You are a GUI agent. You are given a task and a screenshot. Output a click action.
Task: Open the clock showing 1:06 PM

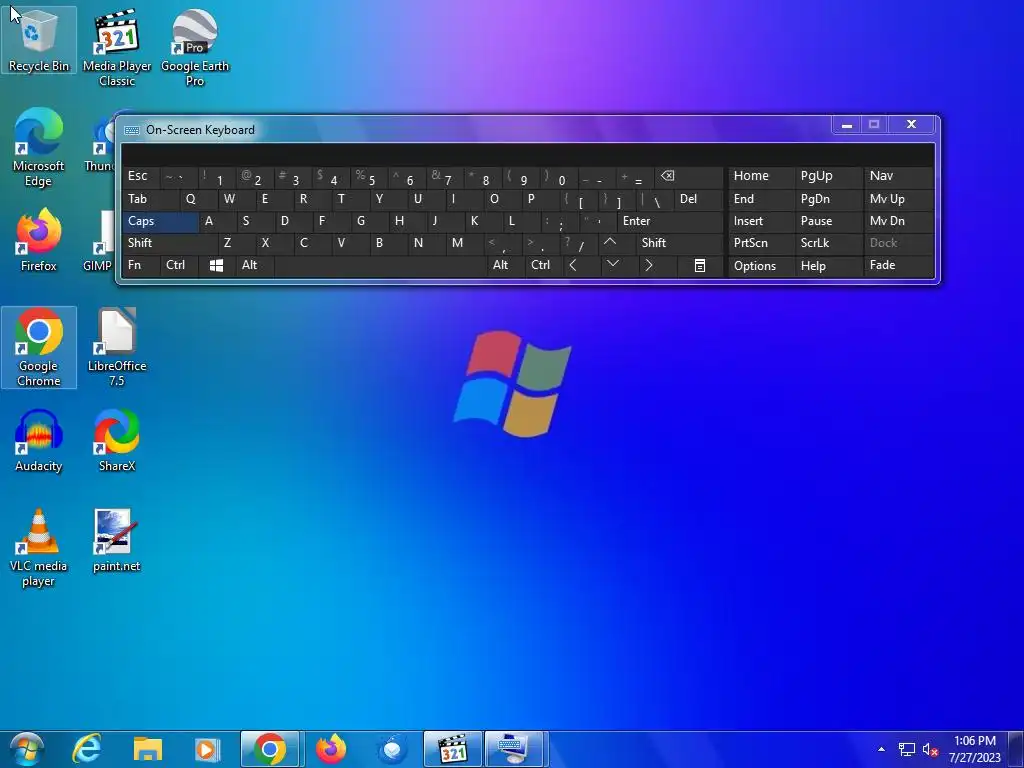coord(974,749)
